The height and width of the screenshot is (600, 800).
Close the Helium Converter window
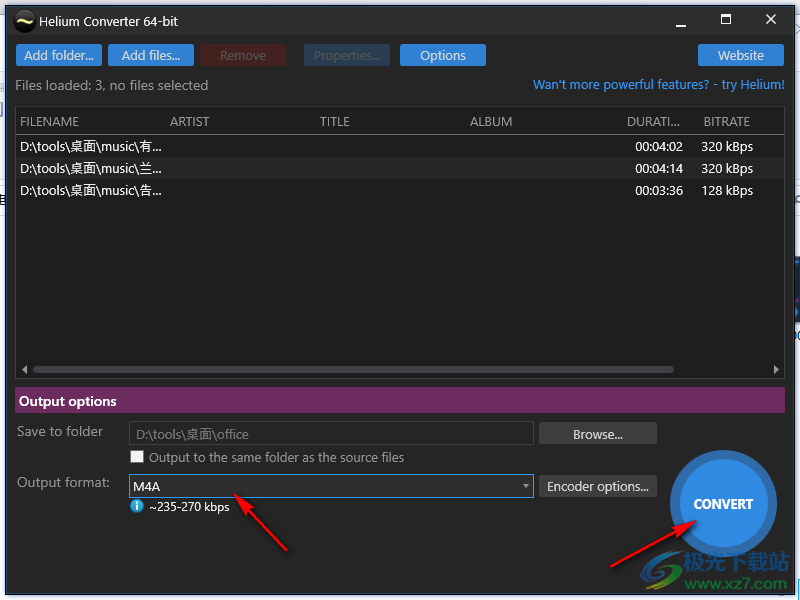point(770,20)
